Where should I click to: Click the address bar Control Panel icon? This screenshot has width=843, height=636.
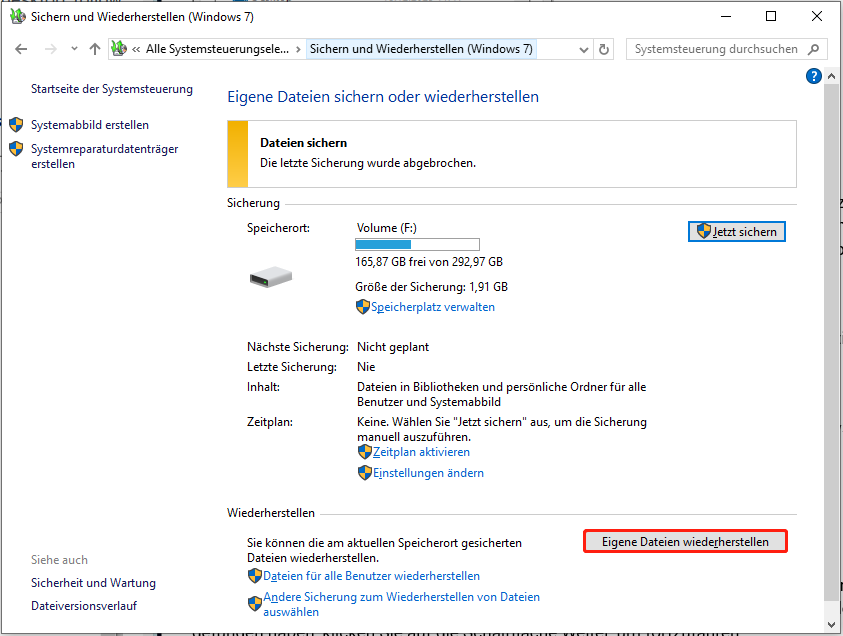click(119, 49)
